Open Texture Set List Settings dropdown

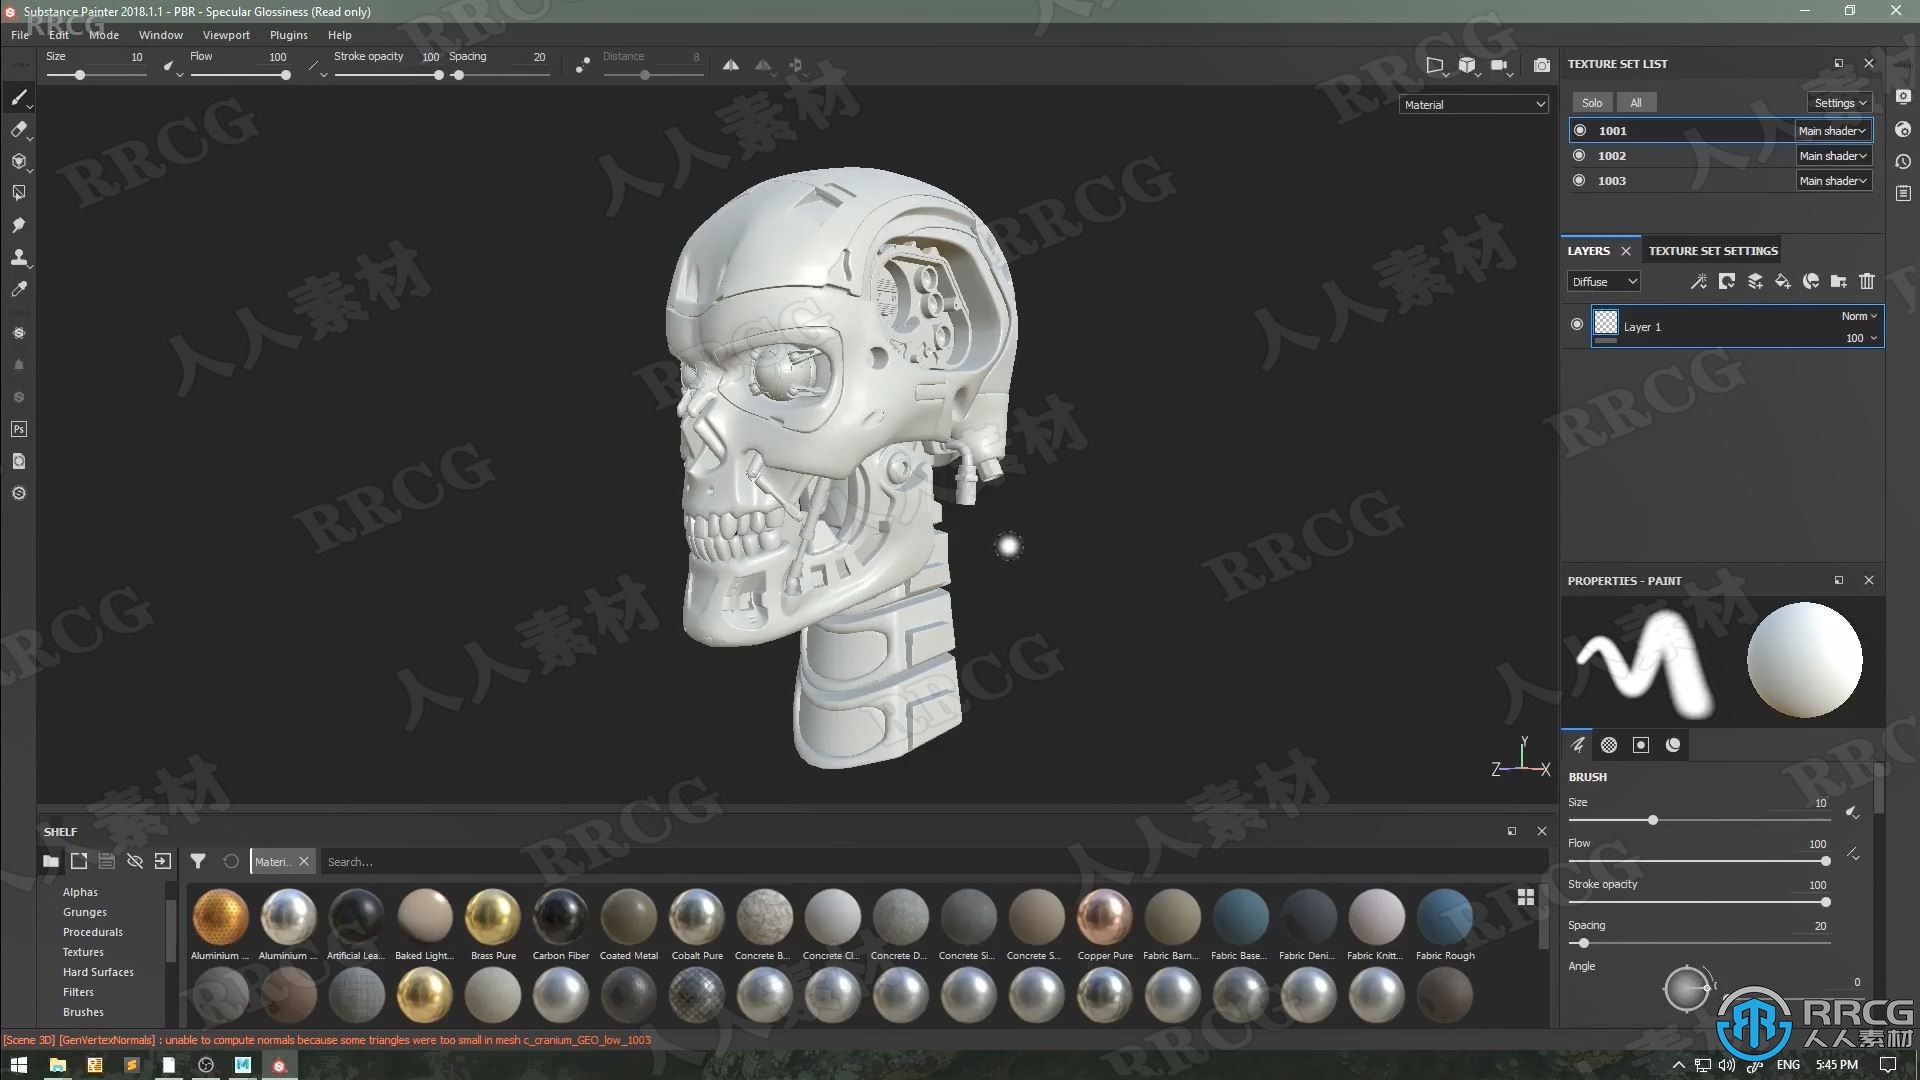tap(1839, 103)
